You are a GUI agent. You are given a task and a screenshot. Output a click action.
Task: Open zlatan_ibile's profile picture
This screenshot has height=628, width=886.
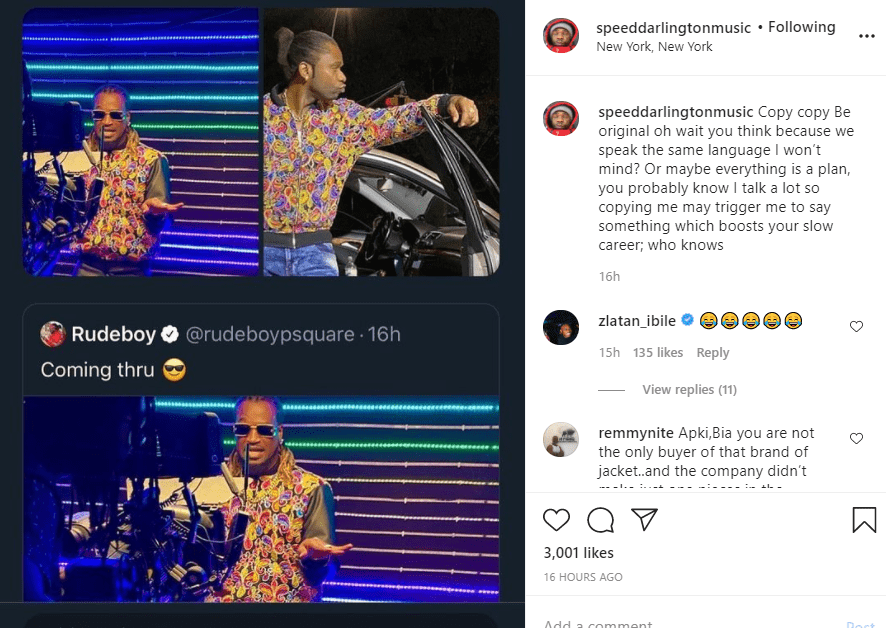pos(560,327)
